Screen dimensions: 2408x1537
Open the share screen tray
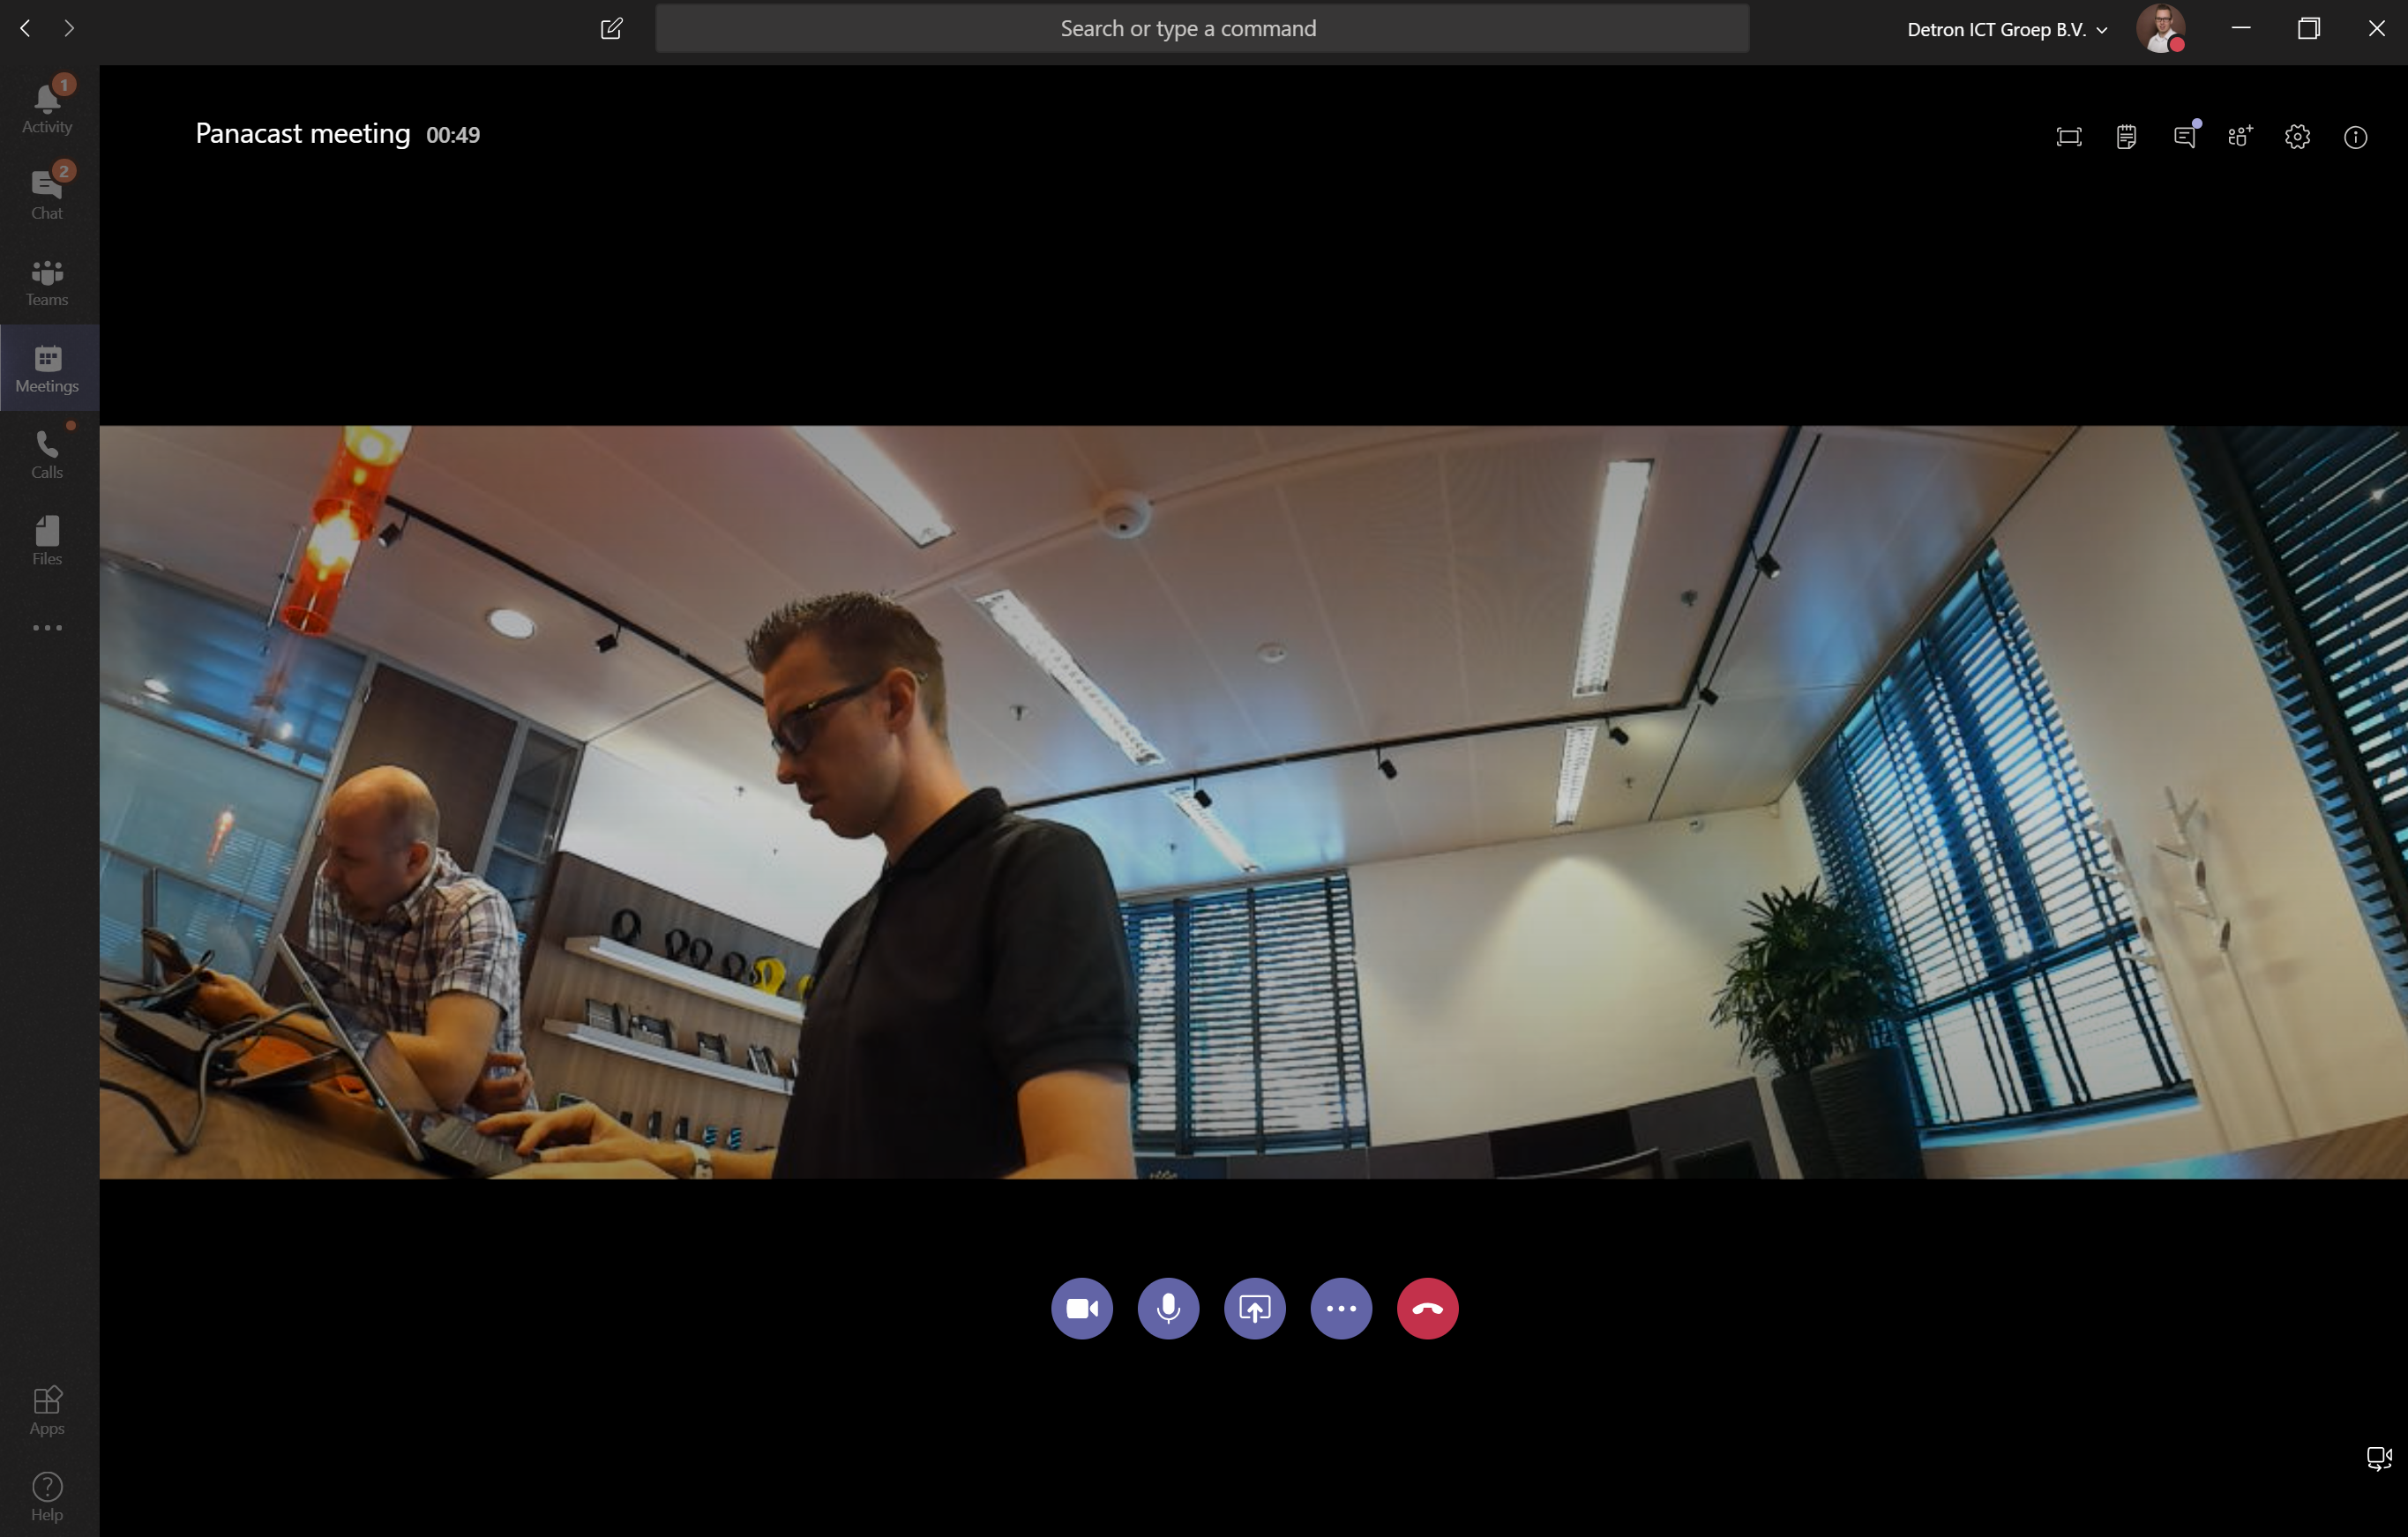pos(1254,1308)
